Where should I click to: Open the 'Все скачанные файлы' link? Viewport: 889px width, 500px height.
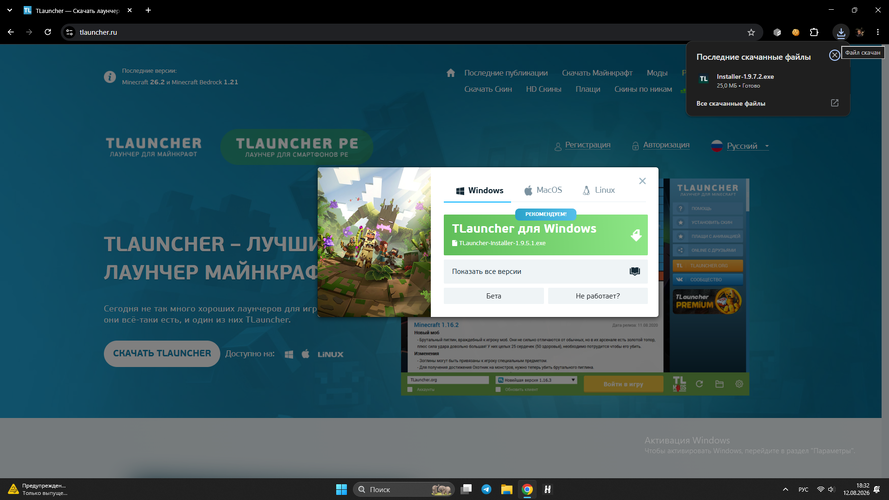pyautogui.click(x=731, y=103)
